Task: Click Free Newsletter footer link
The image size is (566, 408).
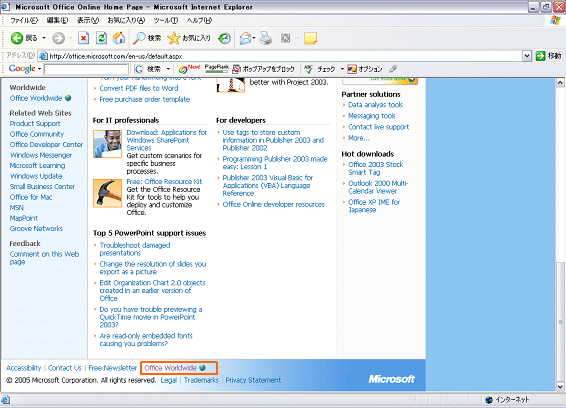Action: coord(113,368)
